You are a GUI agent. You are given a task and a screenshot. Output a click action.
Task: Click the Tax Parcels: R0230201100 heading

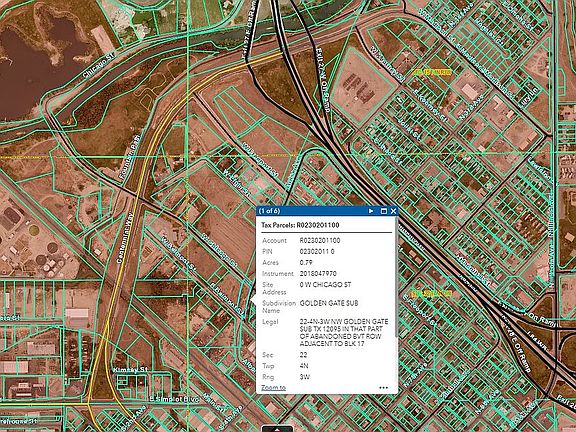(300, 225)
